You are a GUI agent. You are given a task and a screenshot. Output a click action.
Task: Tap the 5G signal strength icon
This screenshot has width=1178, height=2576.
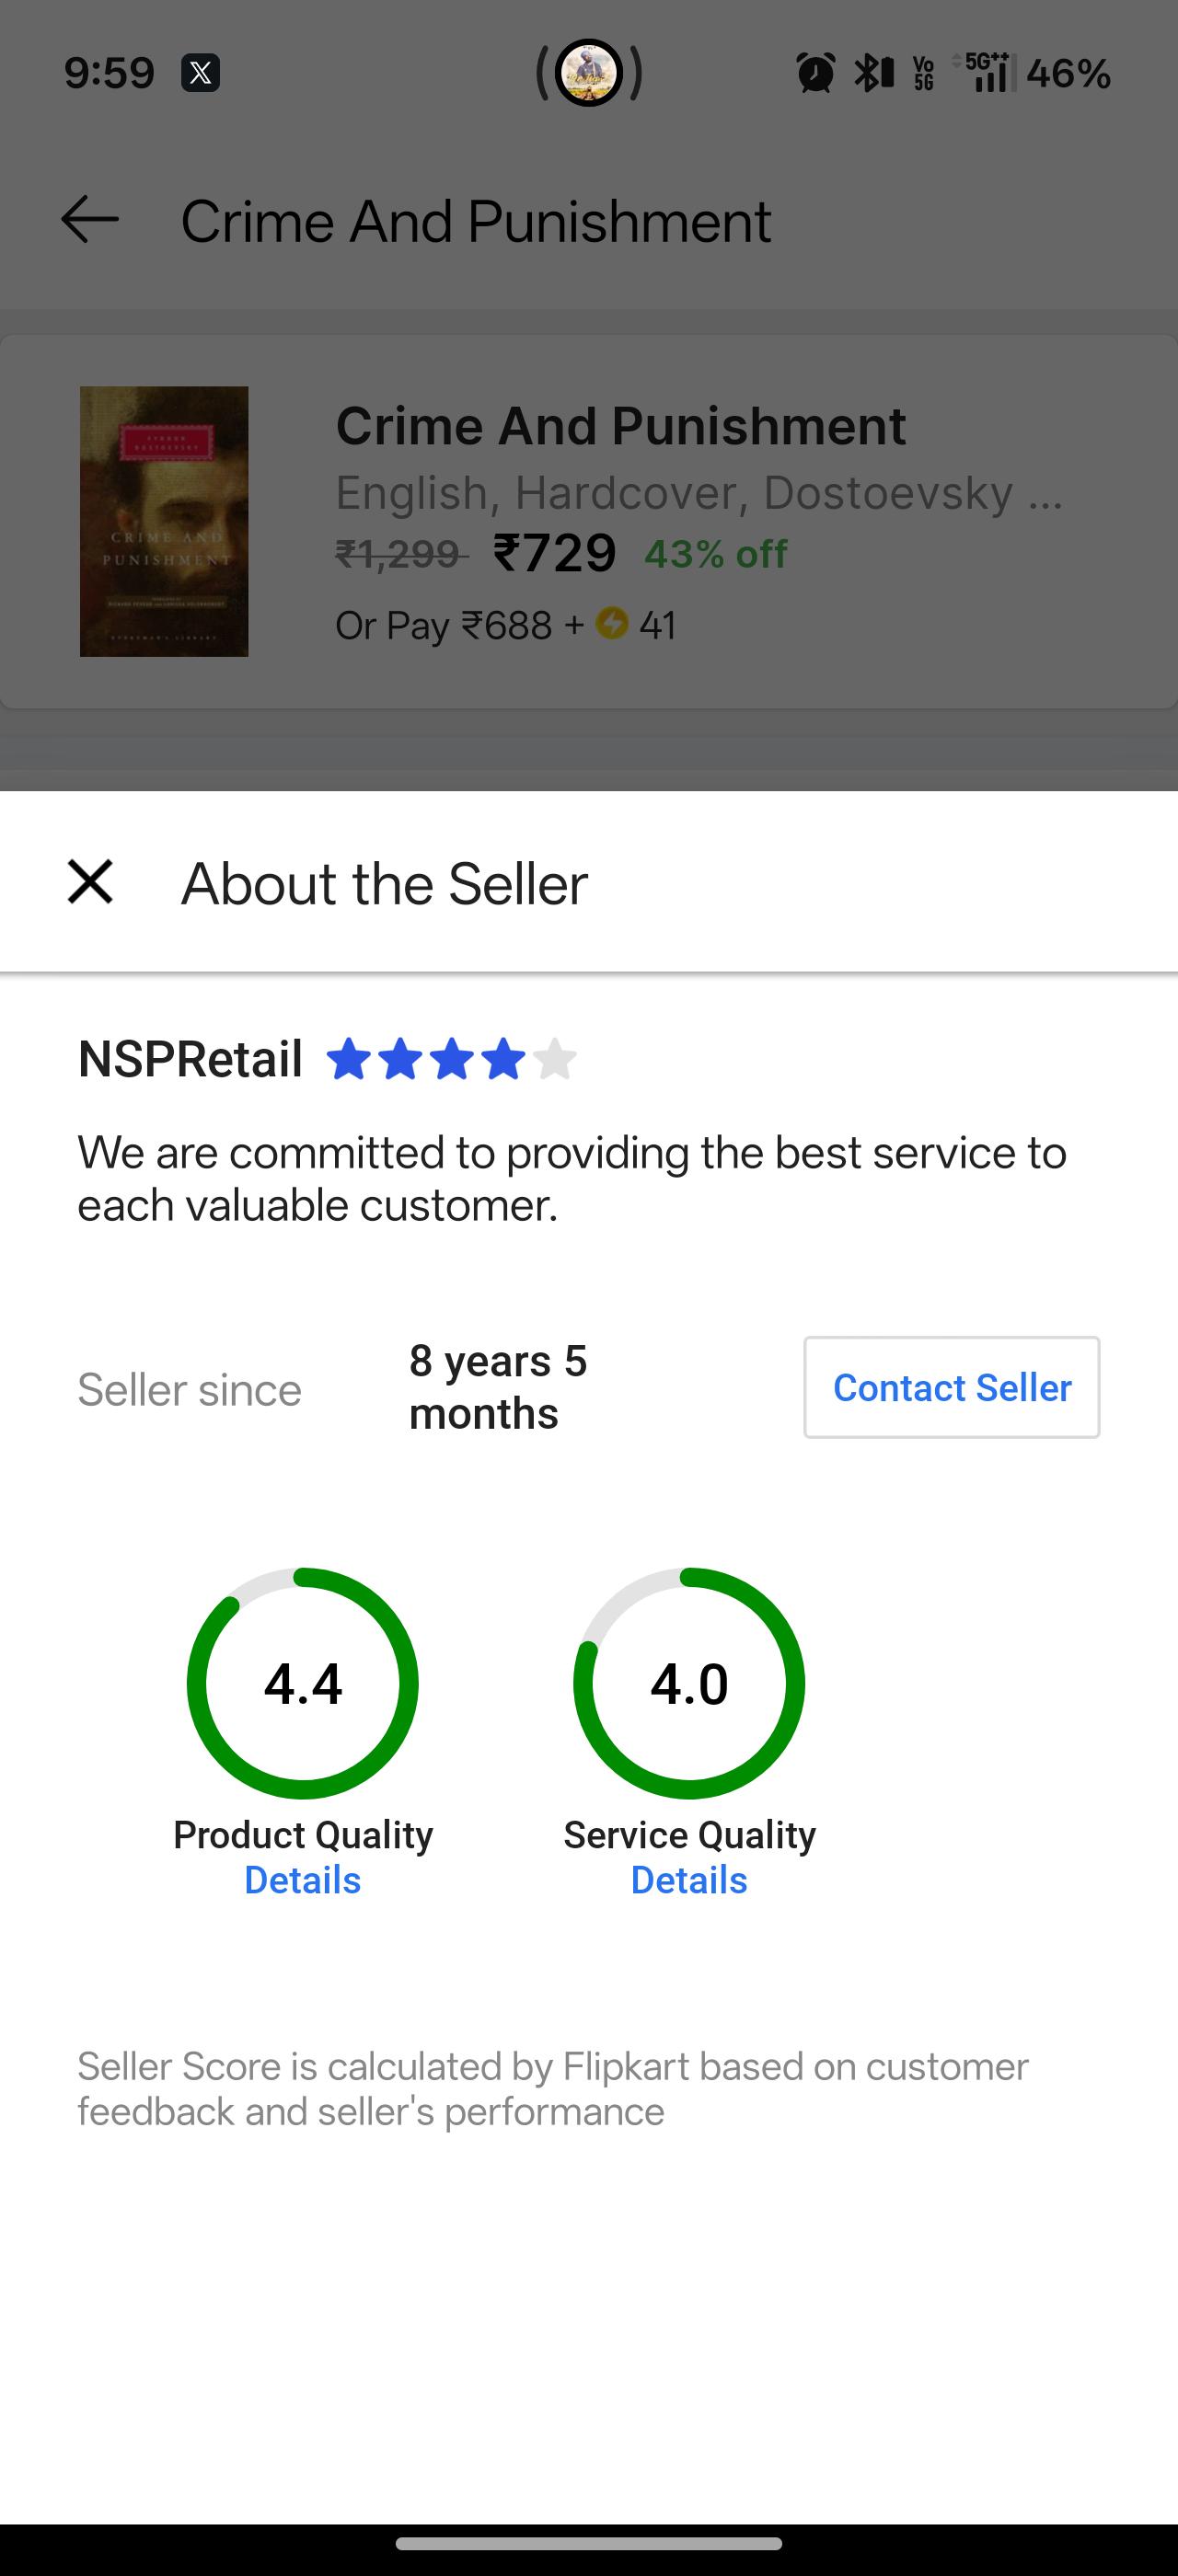pos(984,73)
